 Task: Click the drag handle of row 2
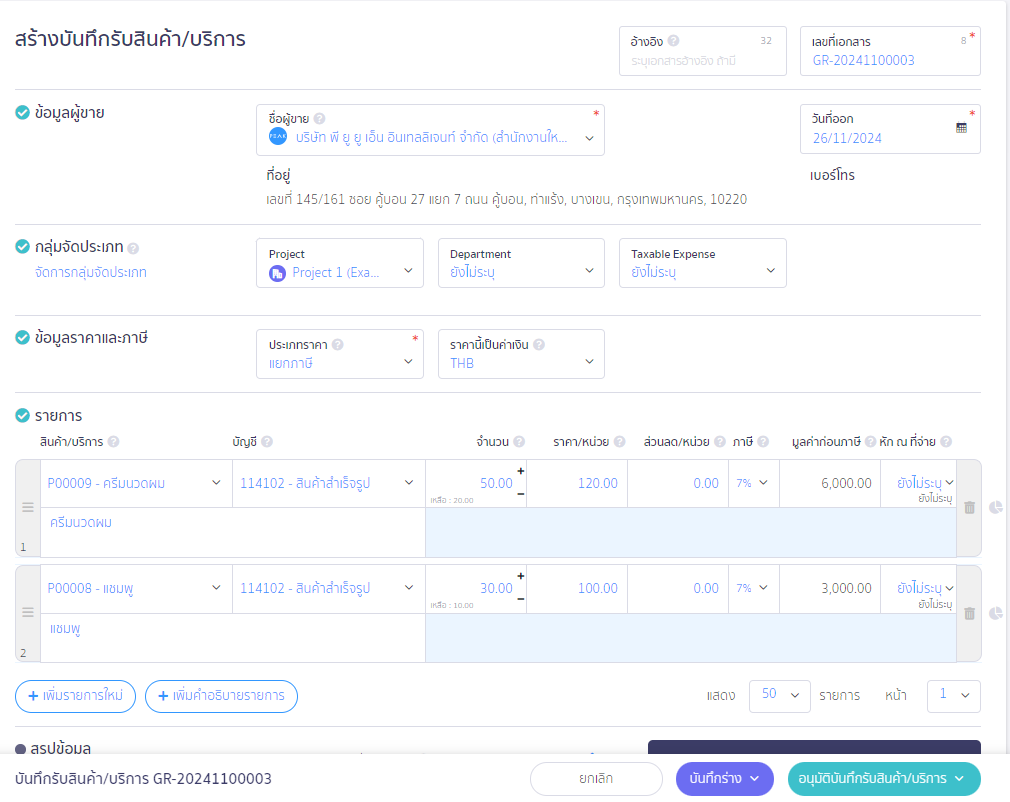coord(28,613)
